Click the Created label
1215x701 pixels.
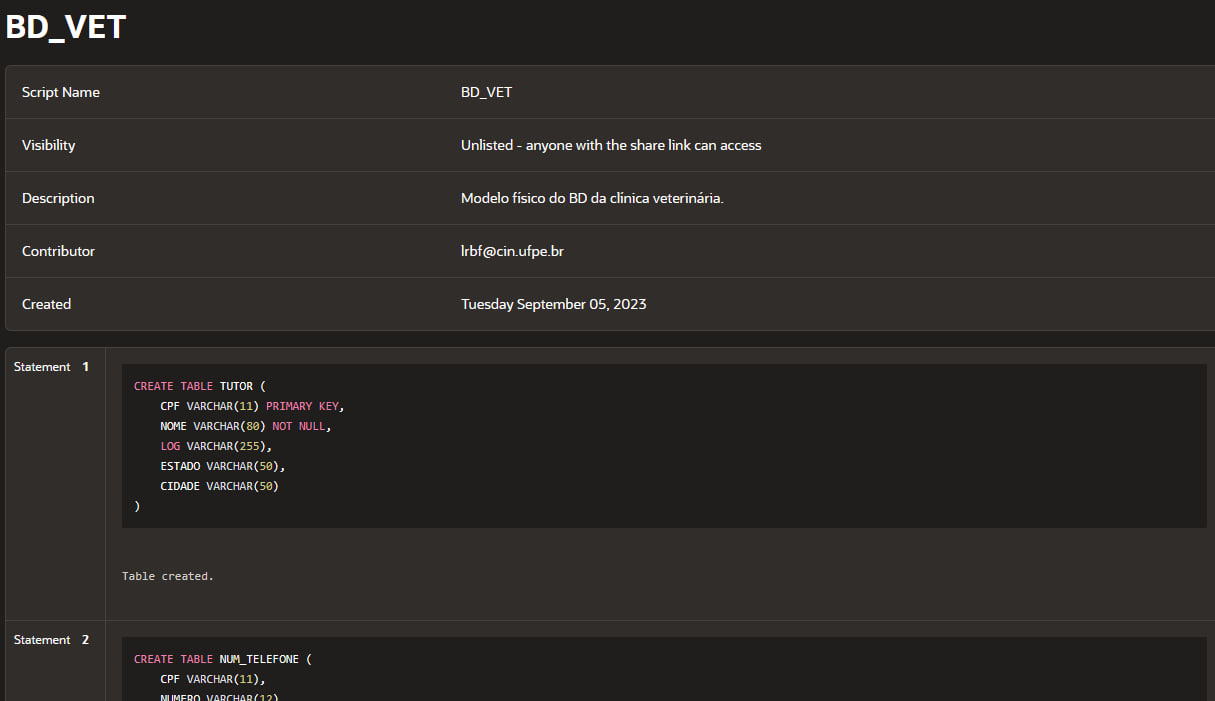[x=46, y=304]
